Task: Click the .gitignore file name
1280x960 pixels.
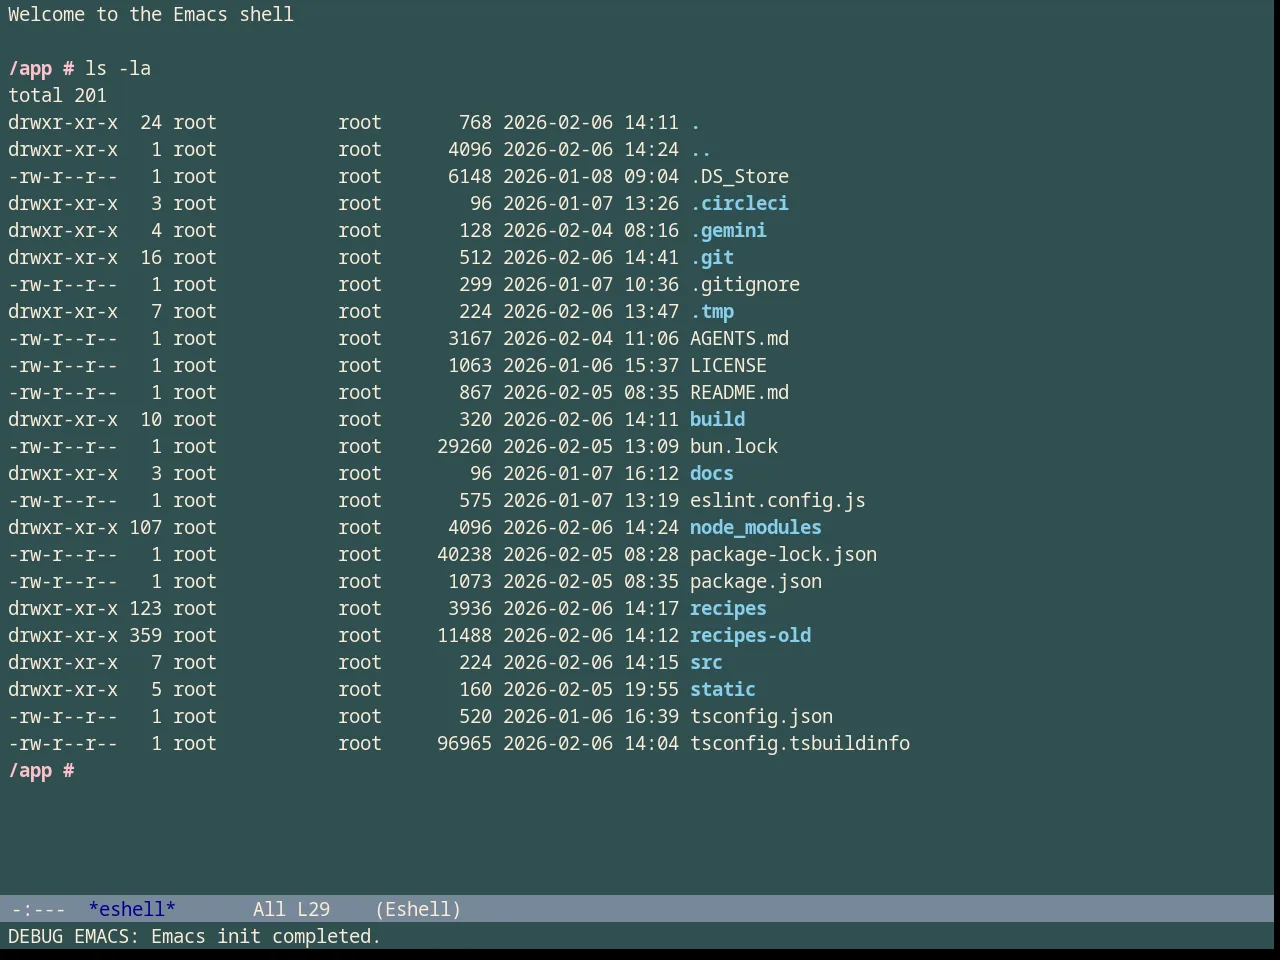Action: pos(745,284)
